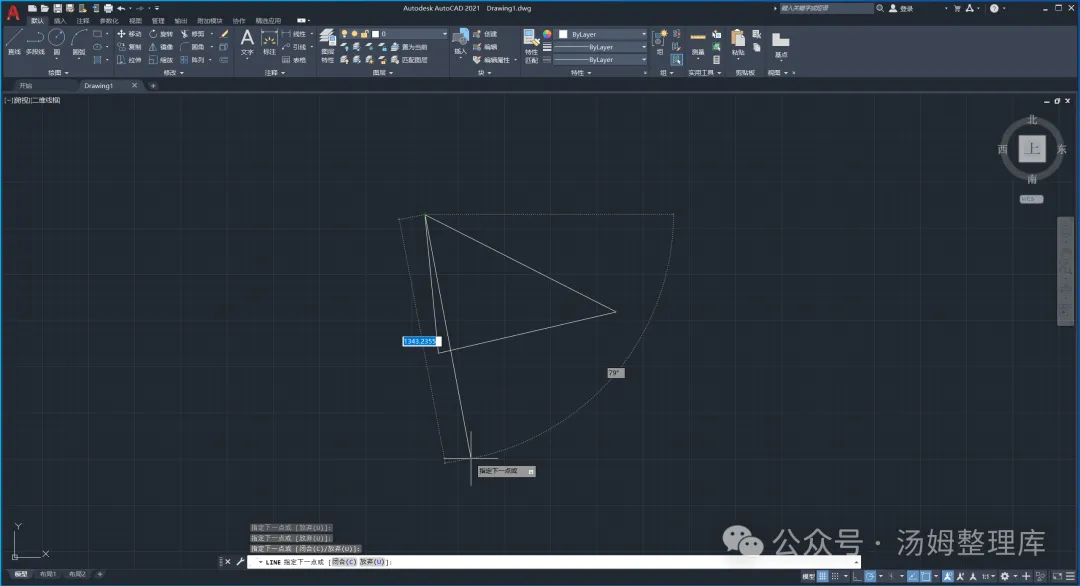Toggle clean screen icon in status bar

click(1058, 576)
